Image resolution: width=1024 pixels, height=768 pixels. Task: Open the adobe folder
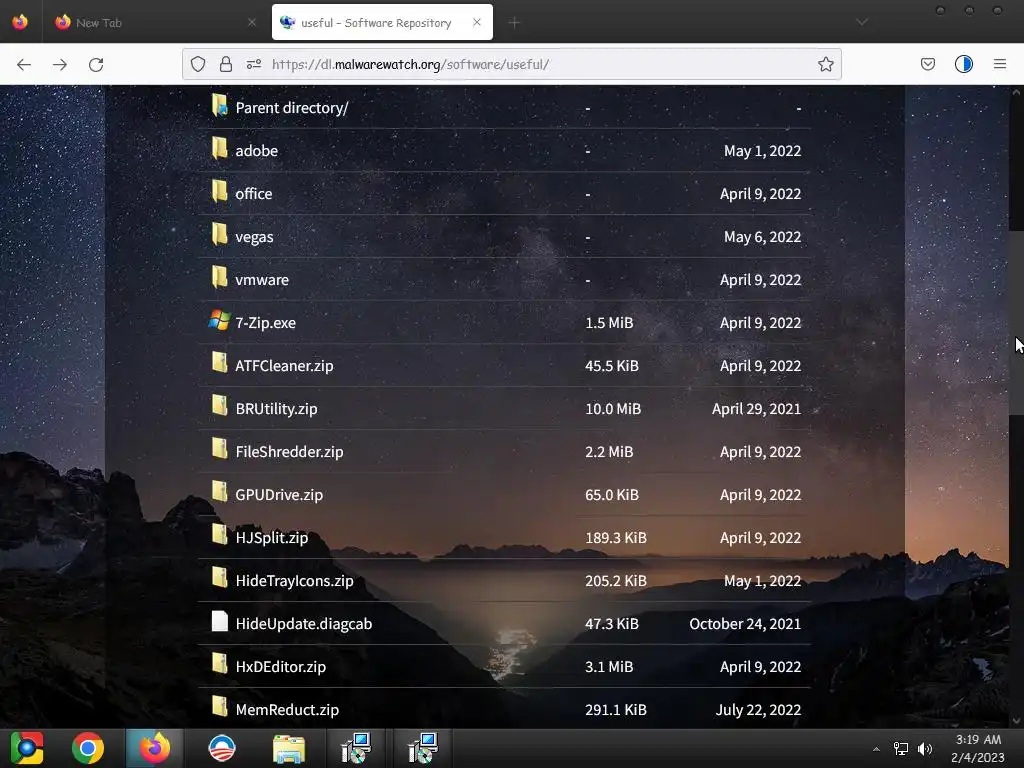click(x=257, y=151)
